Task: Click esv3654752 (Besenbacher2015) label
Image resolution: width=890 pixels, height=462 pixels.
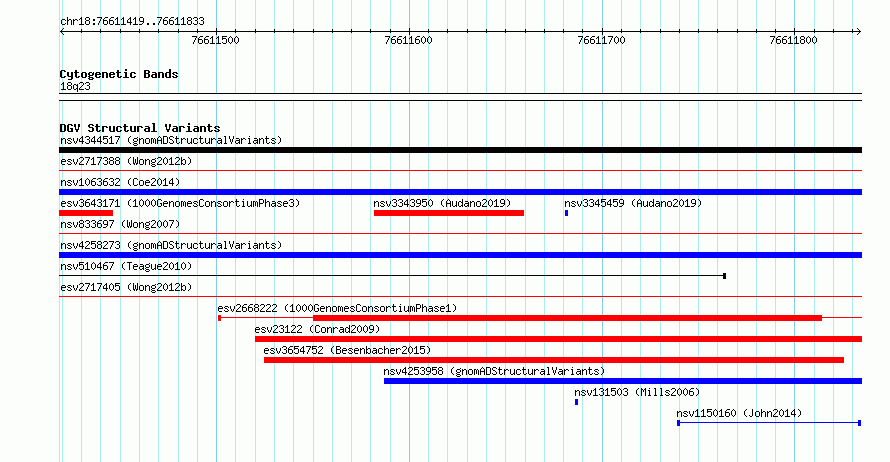Action: click(x=347, y=350)
